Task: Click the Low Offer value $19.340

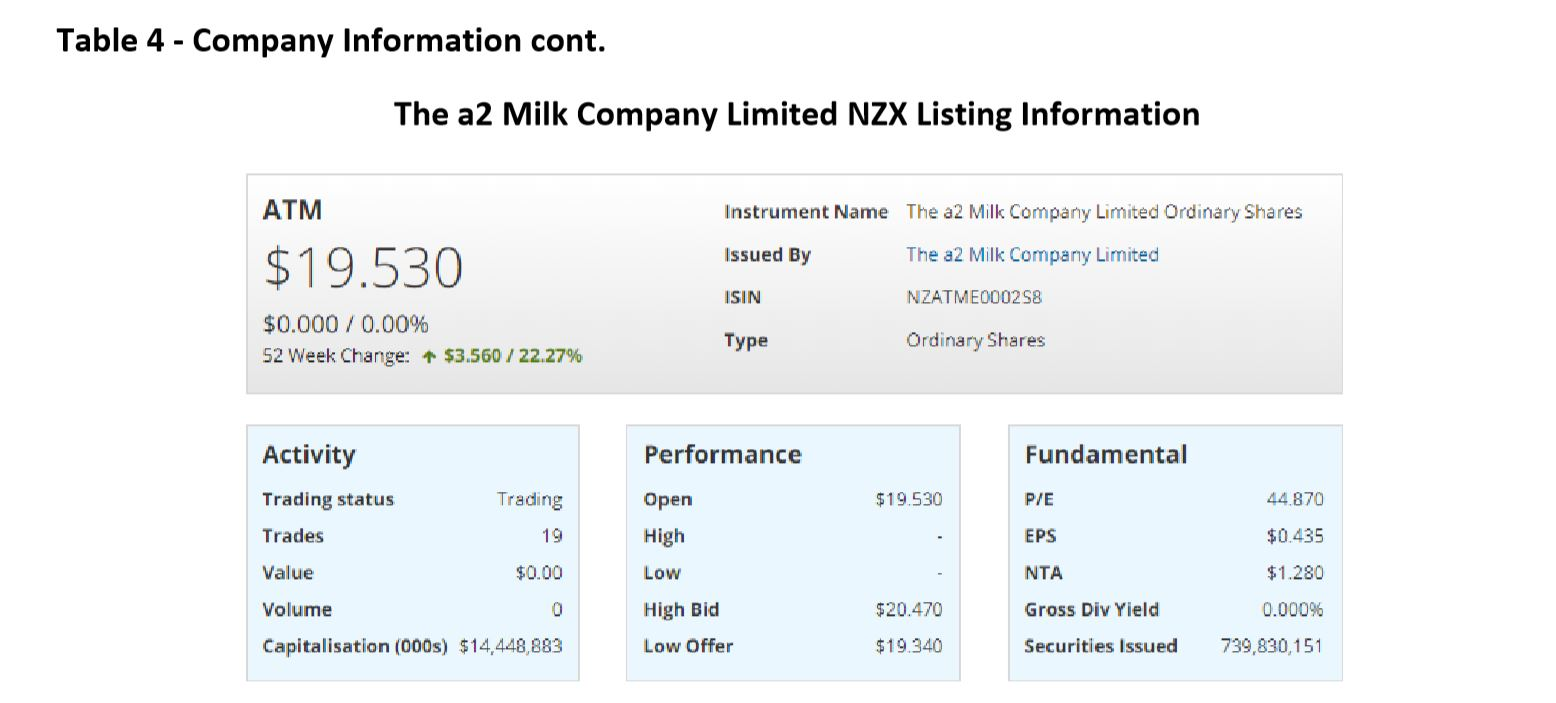Action: pos(908,646)
